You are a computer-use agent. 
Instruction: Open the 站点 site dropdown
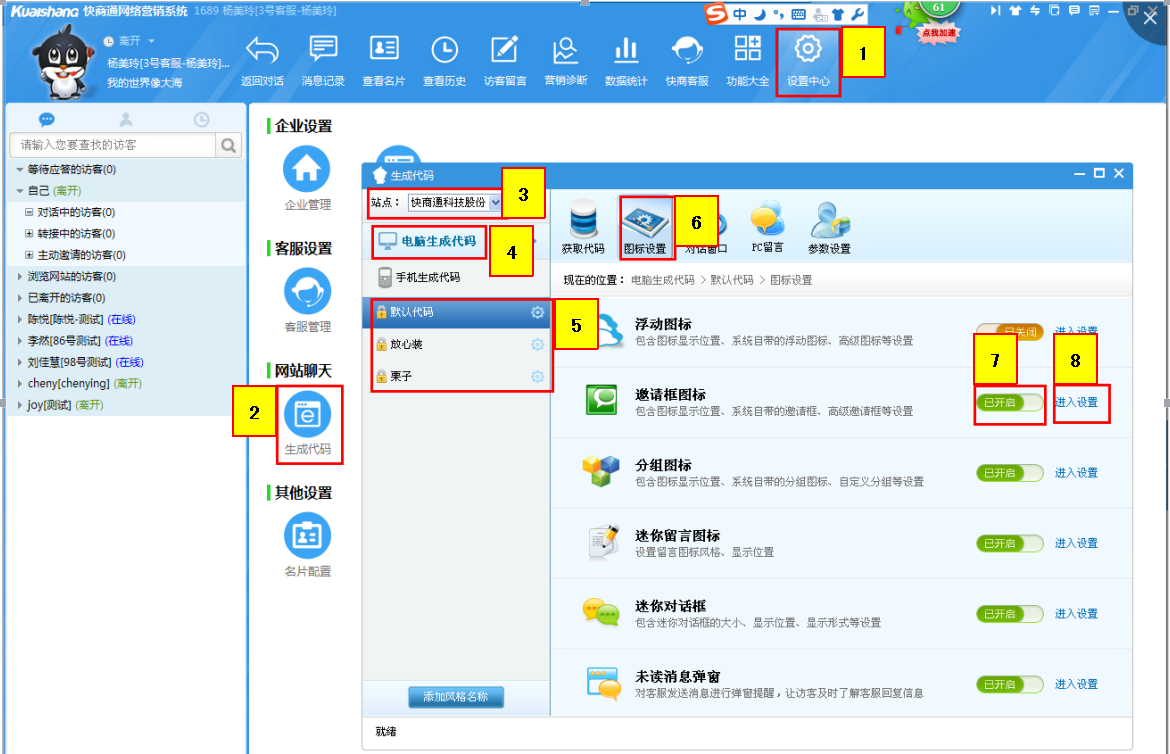point(495,202)
